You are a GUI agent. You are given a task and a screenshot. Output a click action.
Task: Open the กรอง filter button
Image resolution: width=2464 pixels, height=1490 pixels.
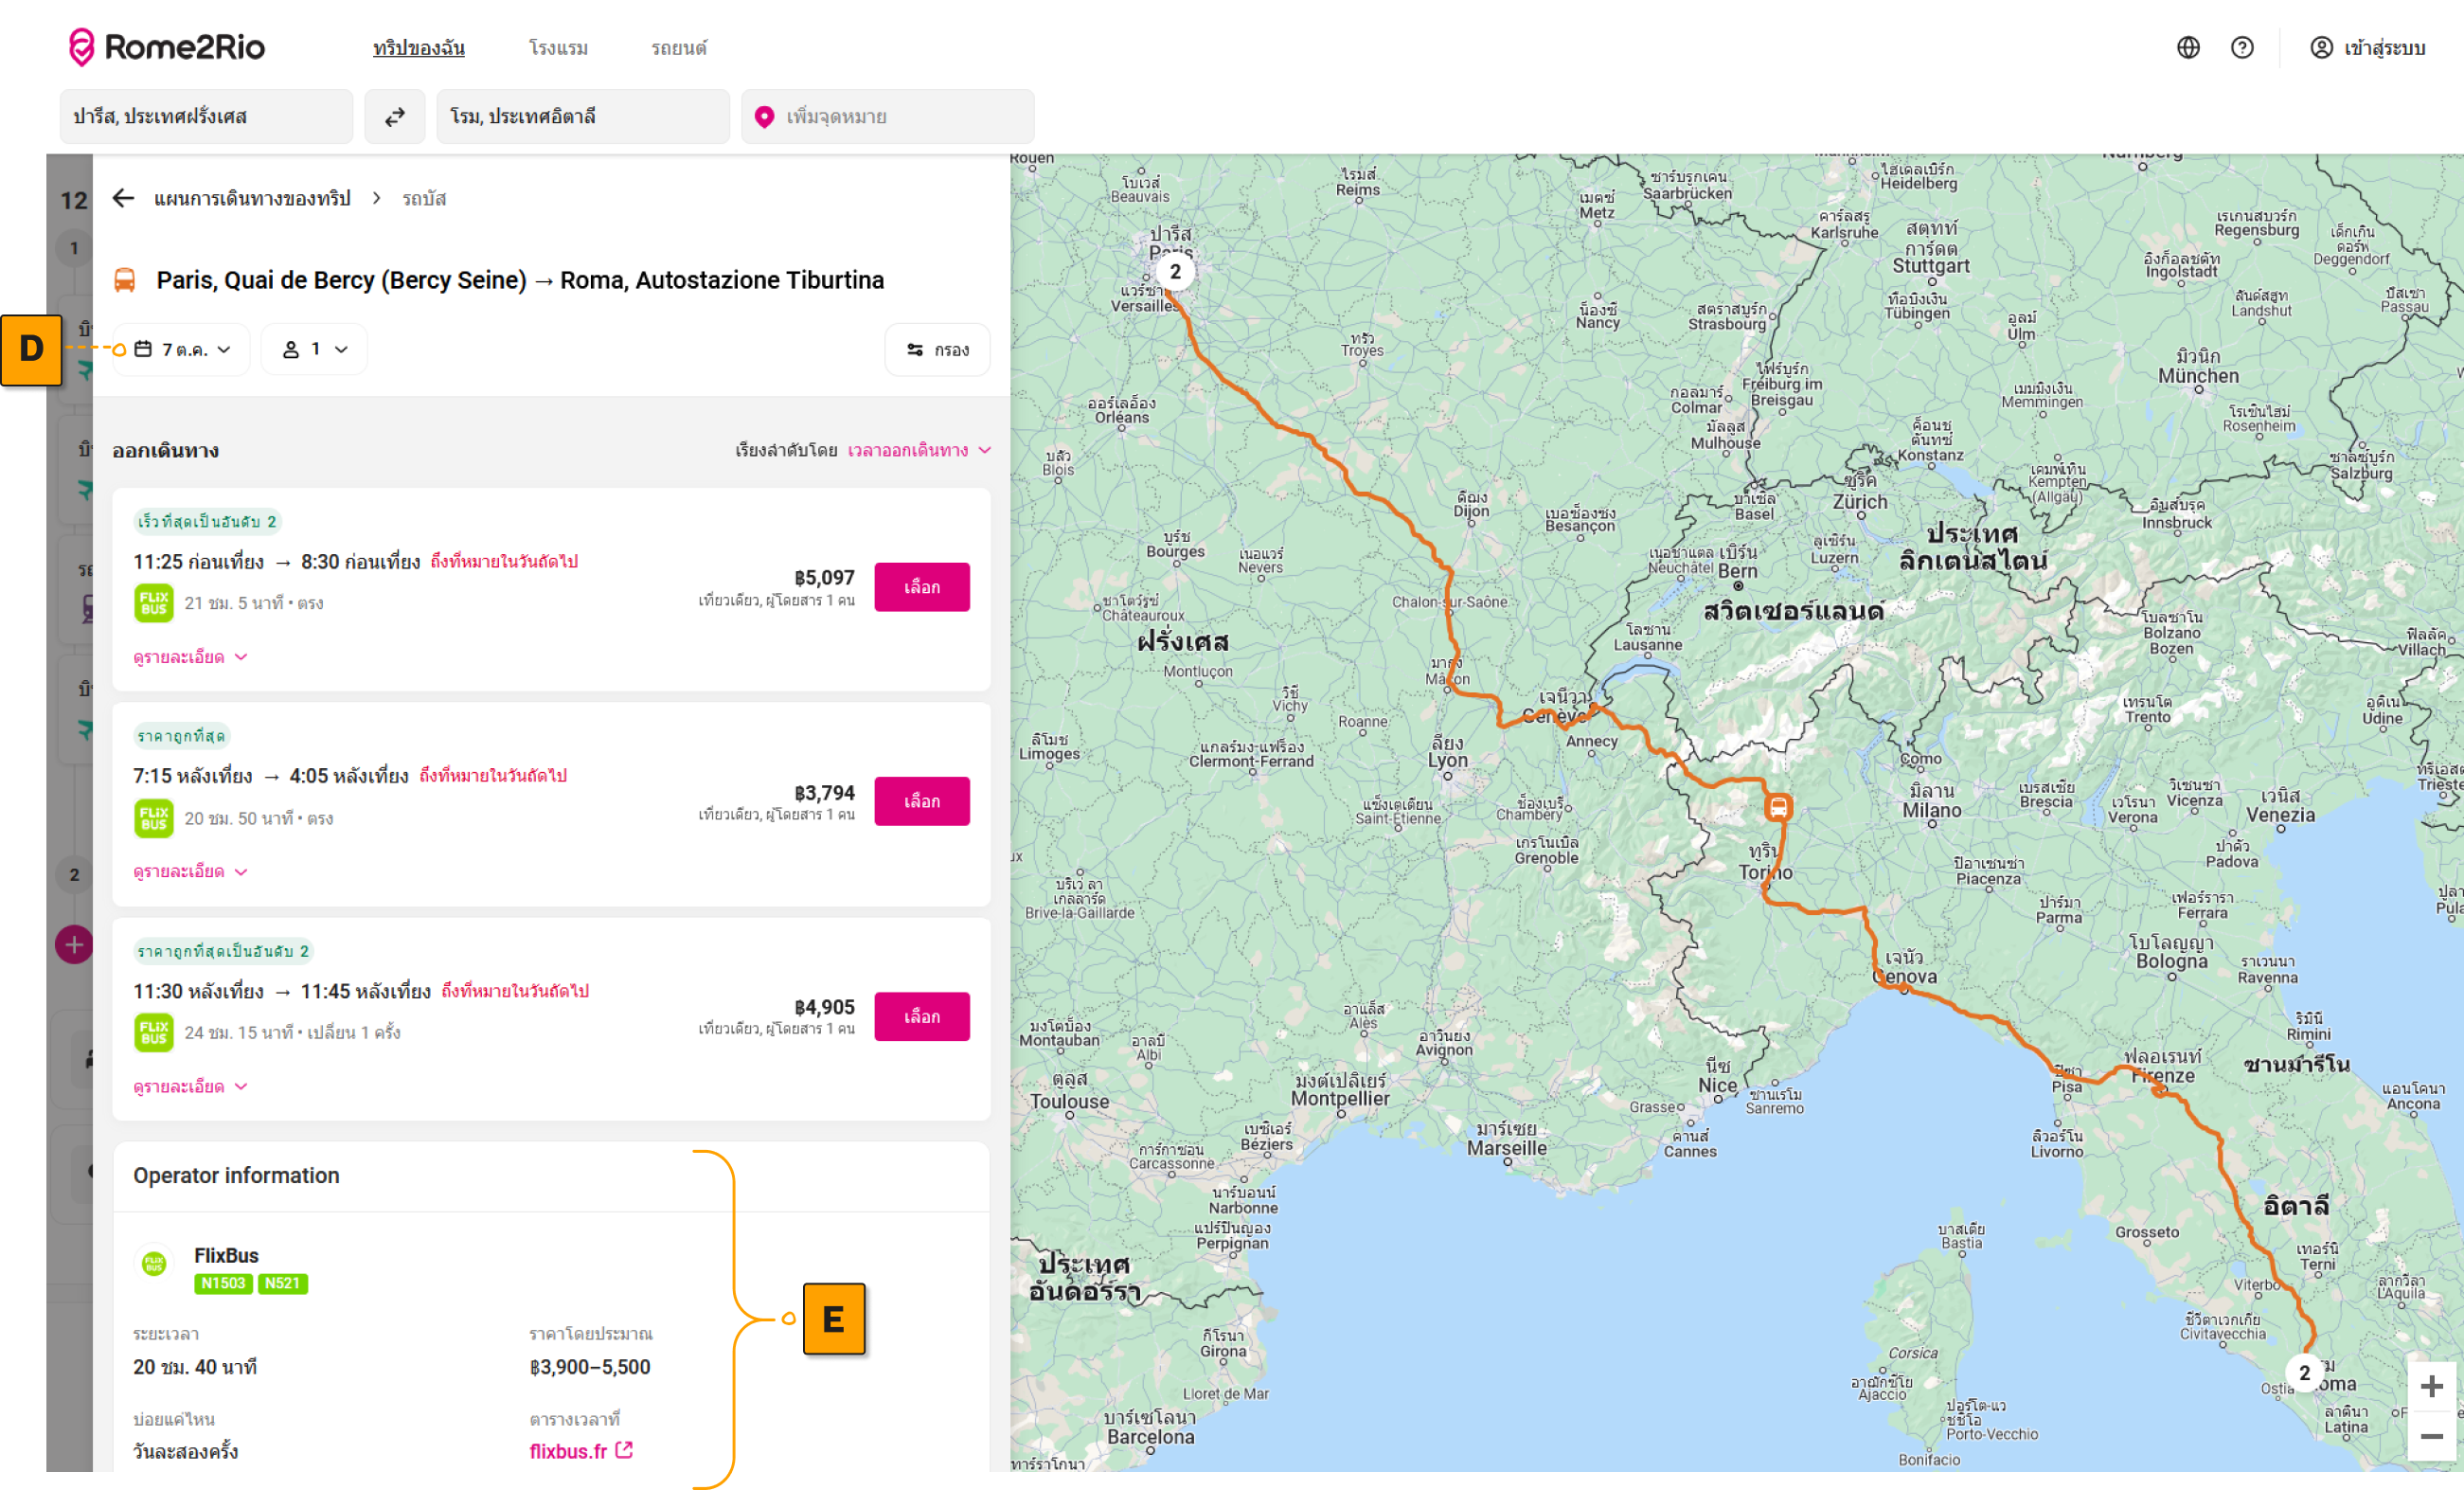click(x=937, y=350)
